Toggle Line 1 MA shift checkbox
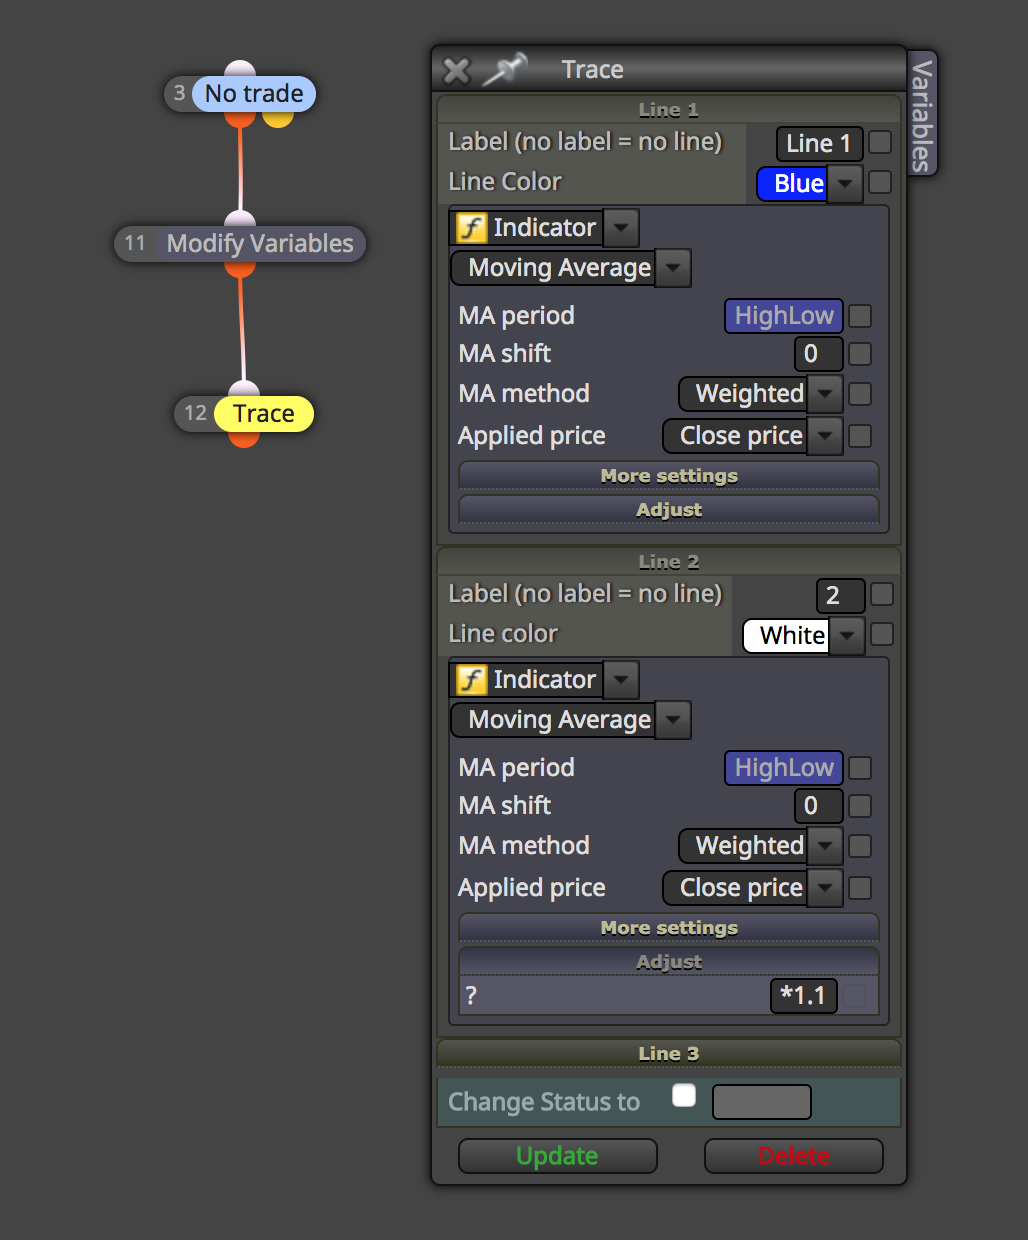1028x1240 pixels. 860,354
